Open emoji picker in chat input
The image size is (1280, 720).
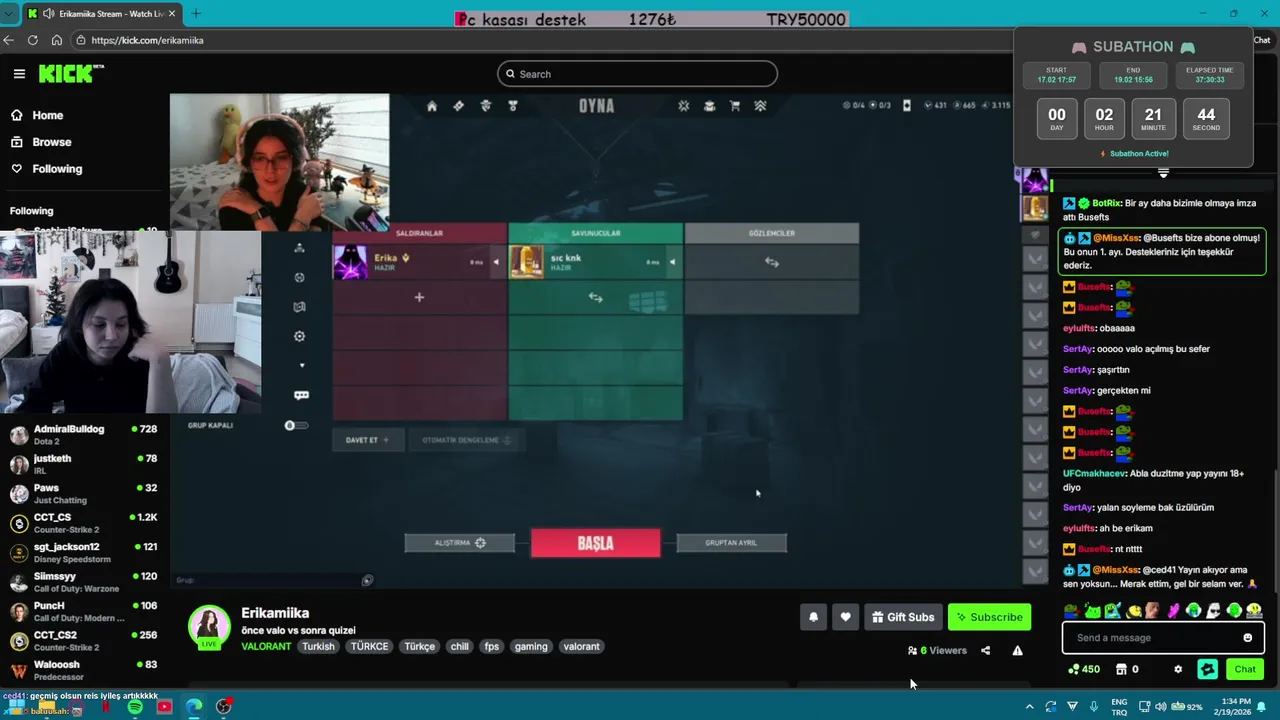click(1247, 638)
